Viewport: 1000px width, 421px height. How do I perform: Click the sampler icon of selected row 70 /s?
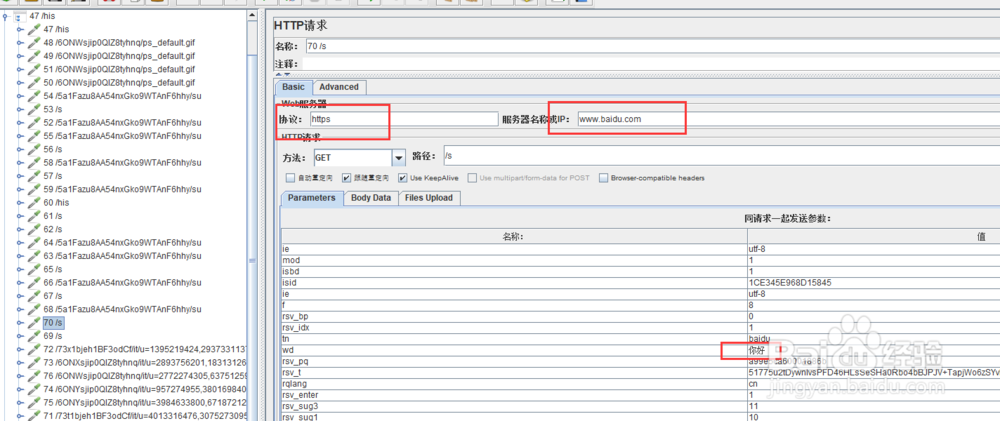(x=34, y=322)
